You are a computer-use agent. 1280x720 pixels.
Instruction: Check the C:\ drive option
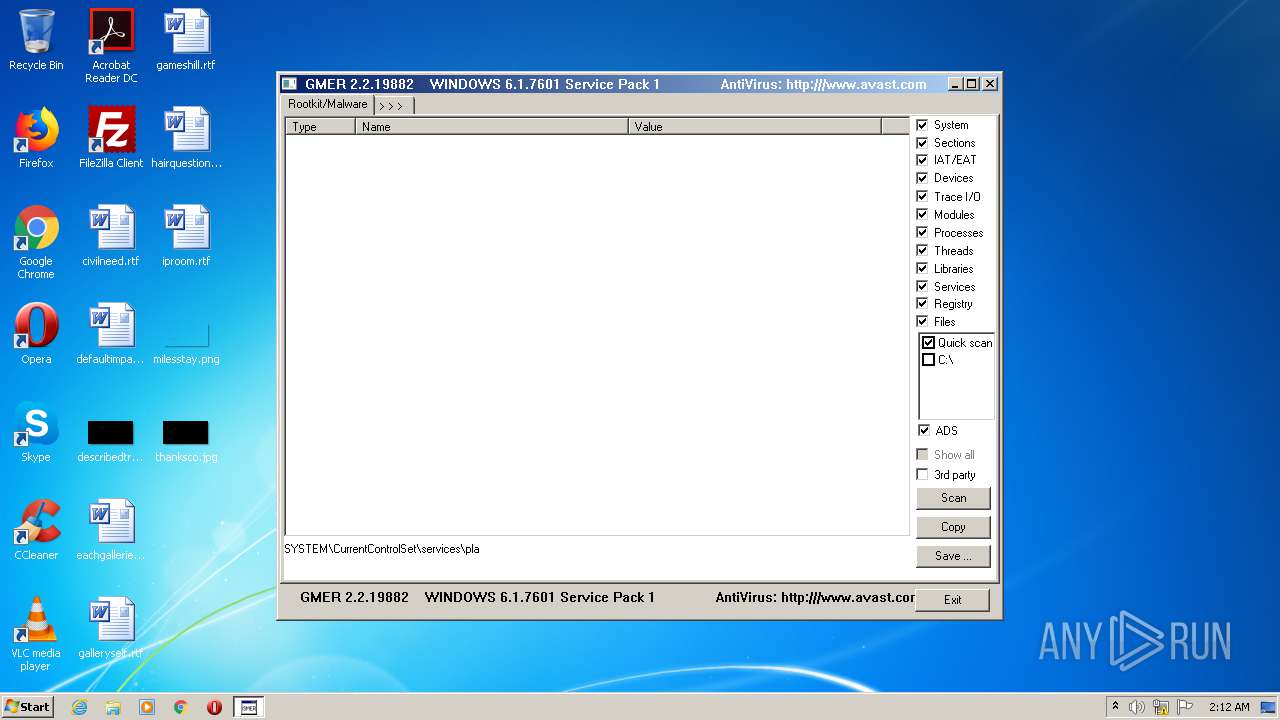[928, 360]
